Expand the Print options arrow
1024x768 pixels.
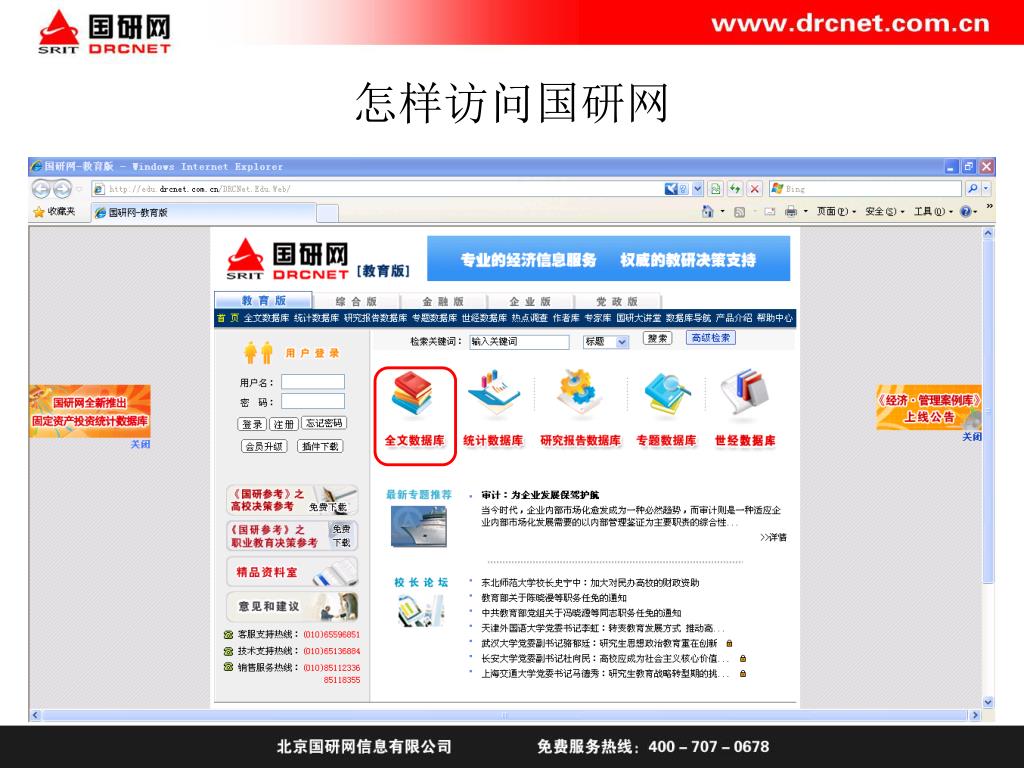coord(805,212)
